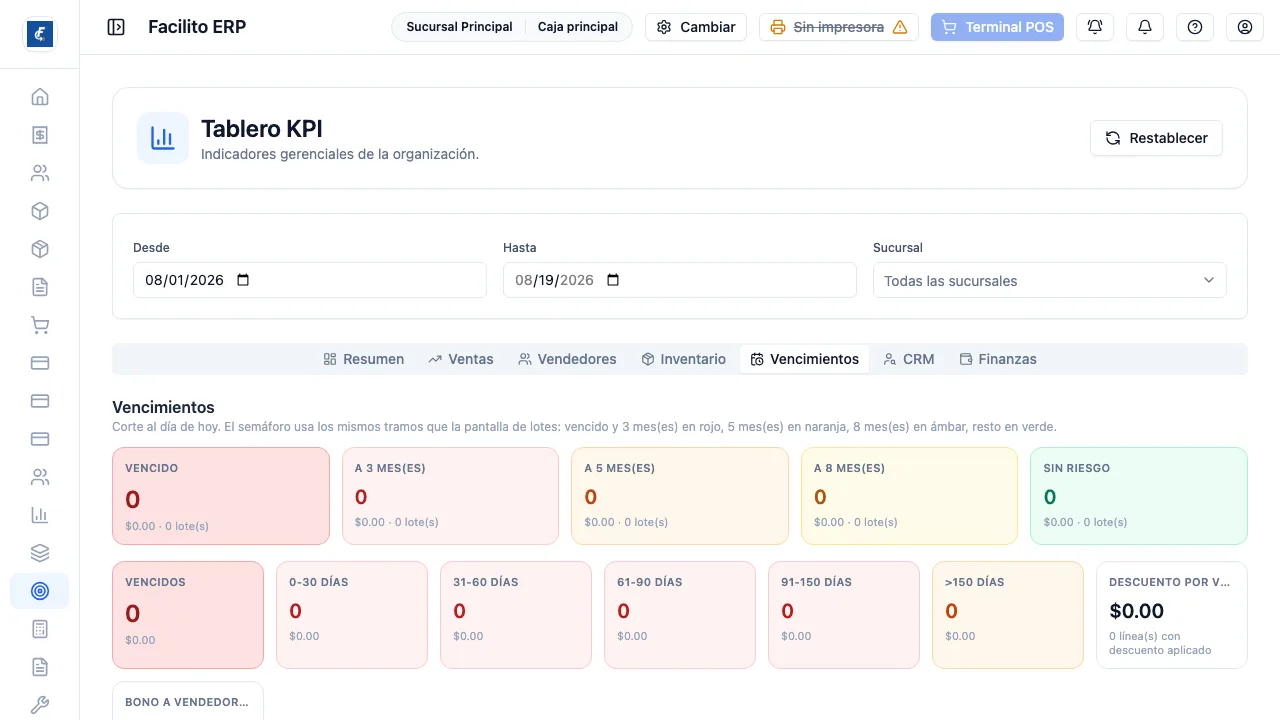Select the Vencimientos tab

tap(805, 359)
